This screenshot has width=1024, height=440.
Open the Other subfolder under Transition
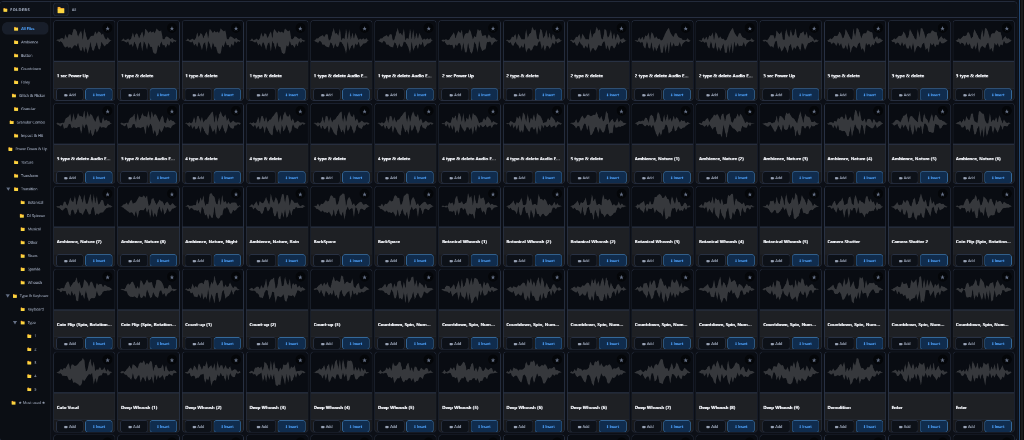[25, 242]
